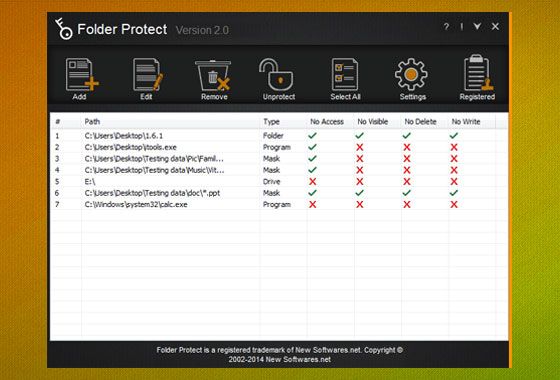Click the Folder Protect key logo
The height and width of the screenshot is (380, 560).
click(64, 29)
